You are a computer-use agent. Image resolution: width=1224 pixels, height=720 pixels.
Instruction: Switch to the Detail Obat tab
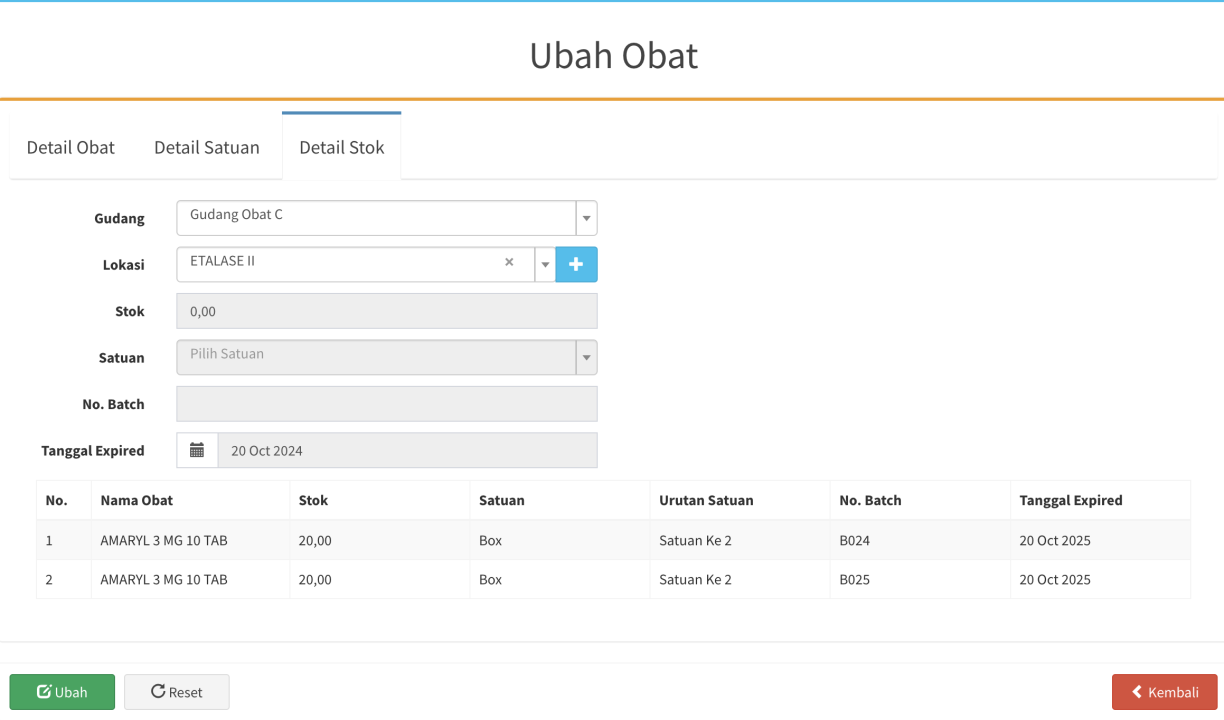tap(71, 147)
